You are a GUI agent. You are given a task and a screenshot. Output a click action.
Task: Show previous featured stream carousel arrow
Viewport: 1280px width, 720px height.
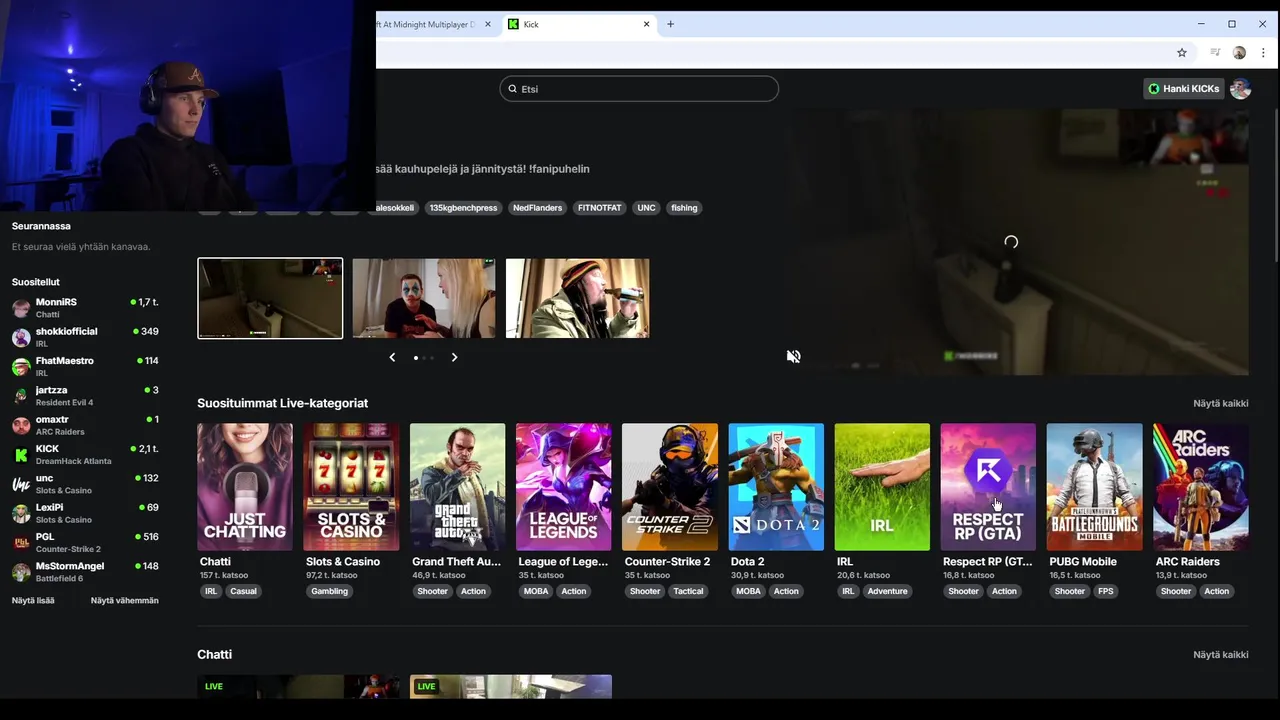coord(392,357)
